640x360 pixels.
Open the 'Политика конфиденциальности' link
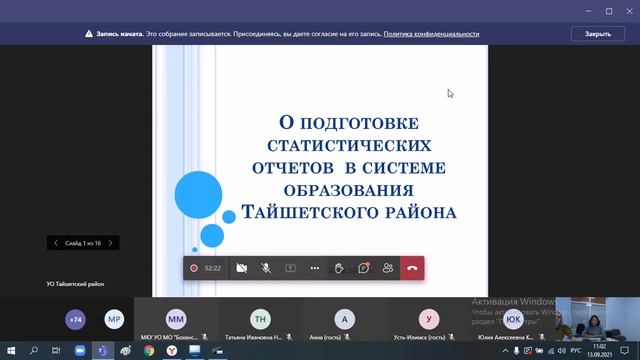431,34
